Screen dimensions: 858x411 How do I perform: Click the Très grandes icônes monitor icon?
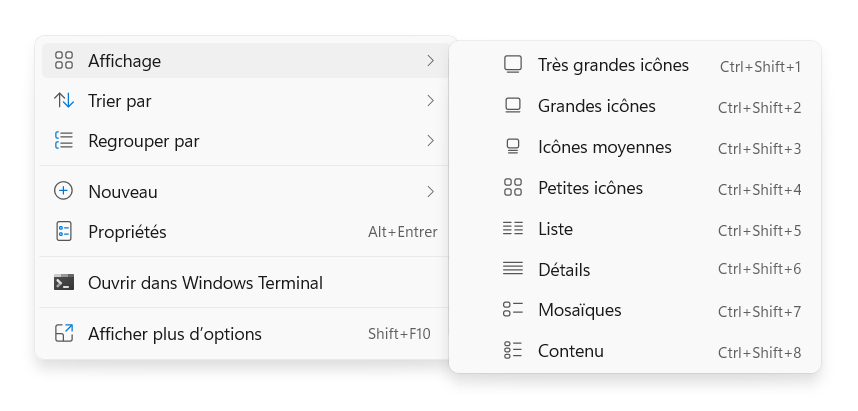pos(513,65)
